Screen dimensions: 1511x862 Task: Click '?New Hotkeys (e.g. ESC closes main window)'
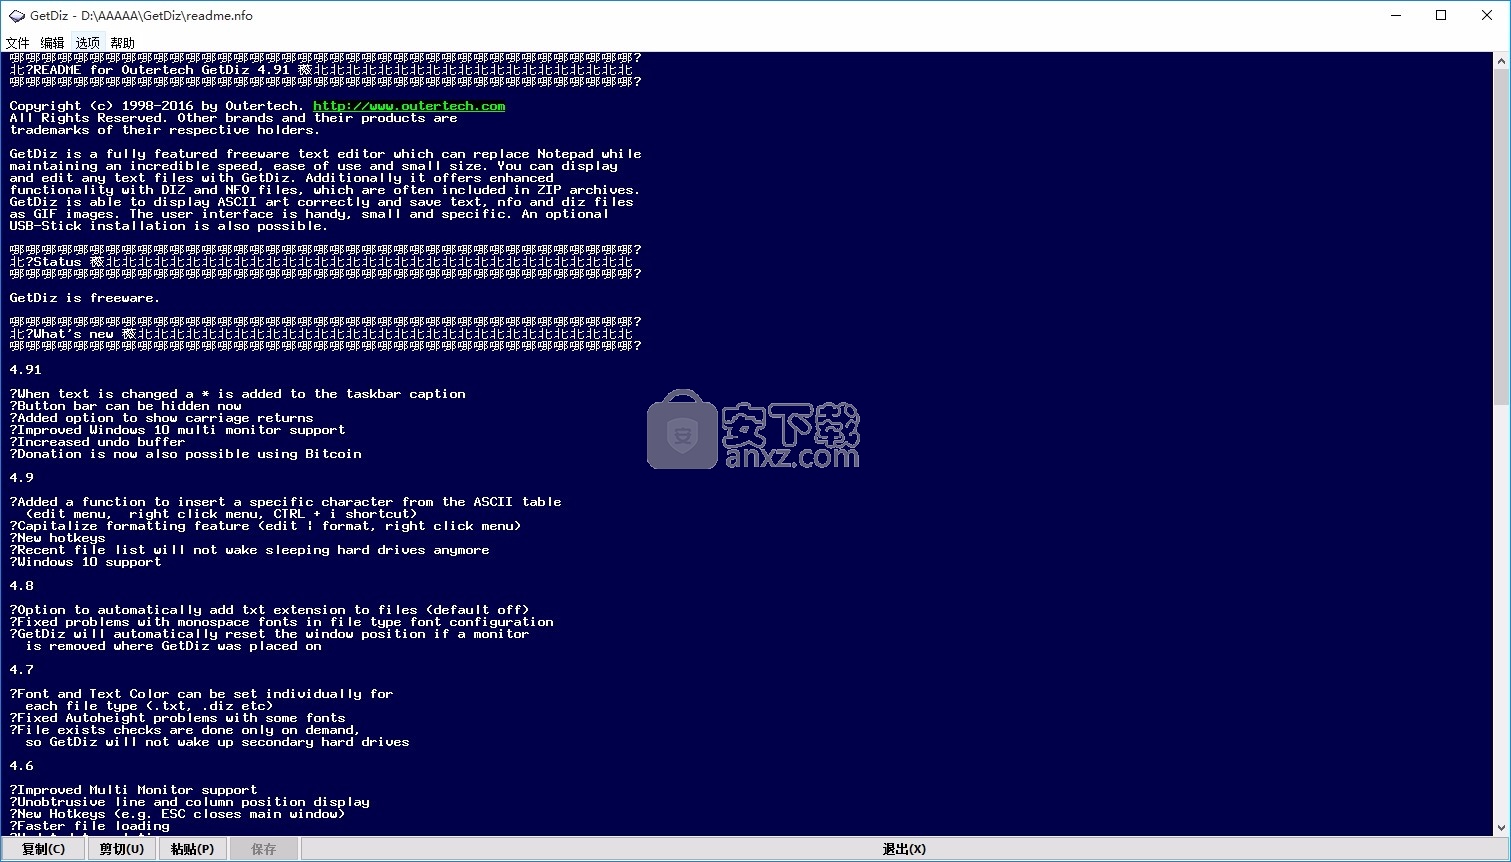tap(177, 814)
